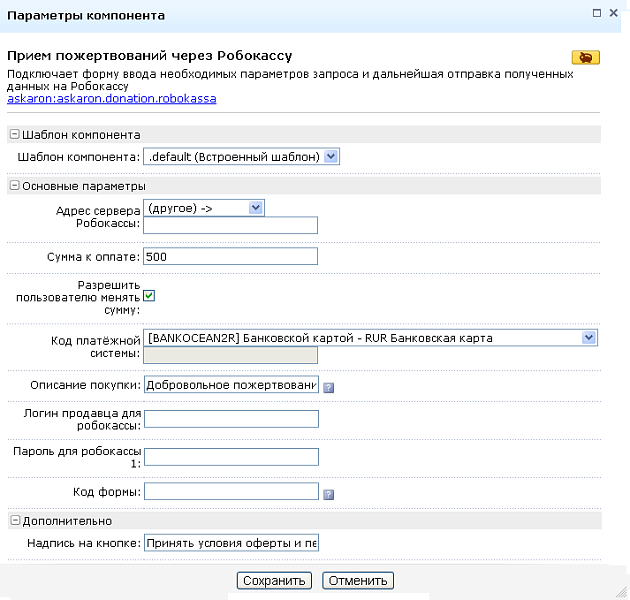Collapse the Шаблон компонента section

tap(14, 134)
